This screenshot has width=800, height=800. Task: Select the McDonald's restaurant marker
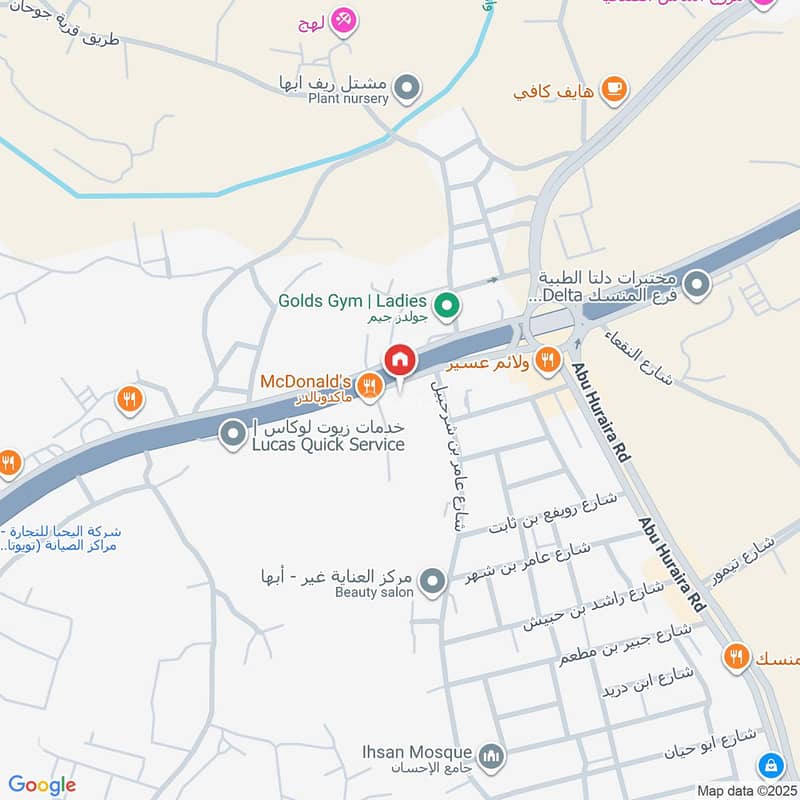click(370, 387)
